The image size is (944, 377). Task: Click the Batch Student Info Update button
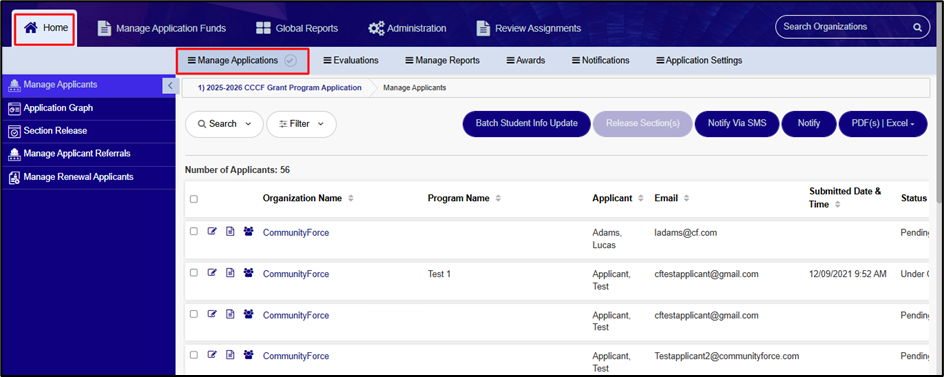[527, 123]
